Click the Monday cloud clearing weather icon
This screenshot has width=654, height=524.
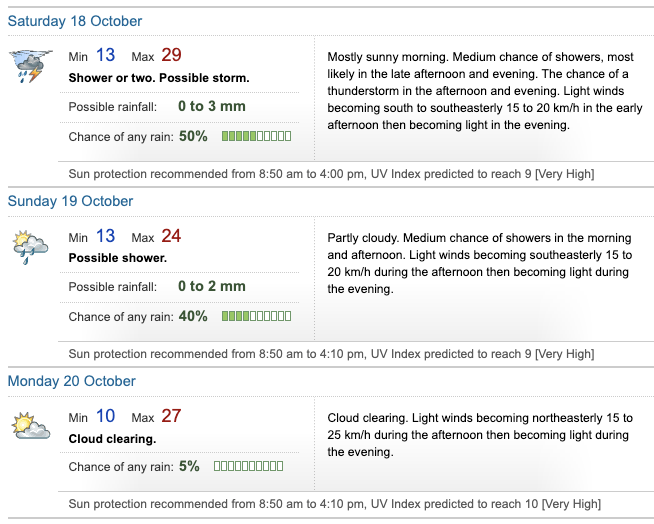point(29,426)
